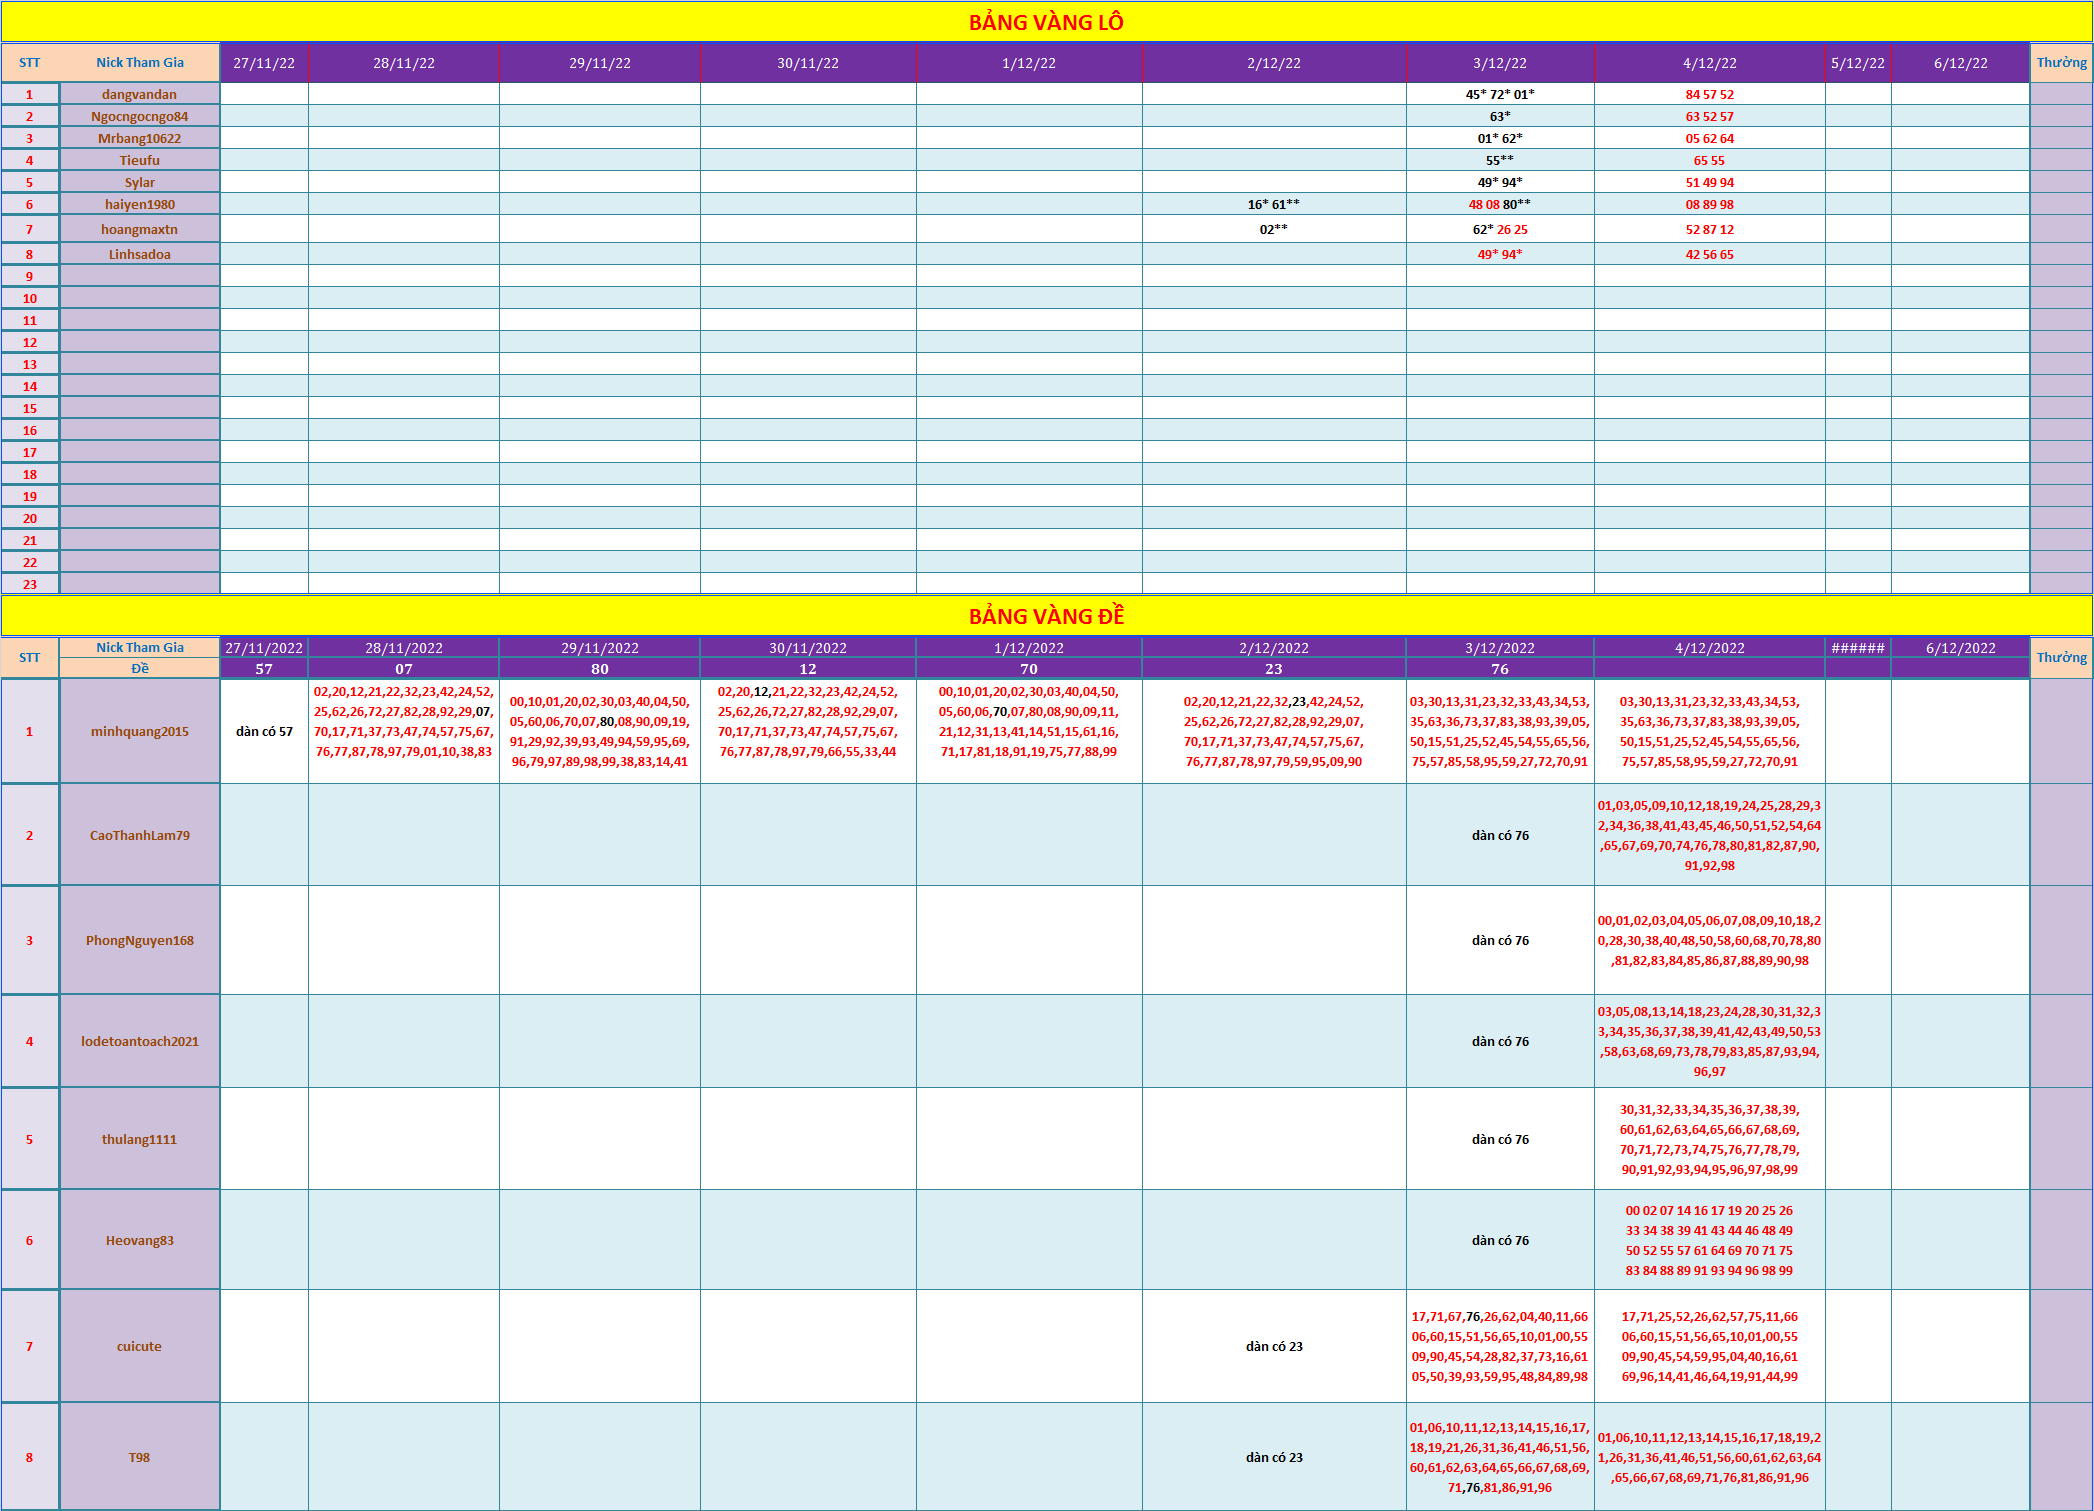Select the cell '42 56 65'

coord(1710,254)
